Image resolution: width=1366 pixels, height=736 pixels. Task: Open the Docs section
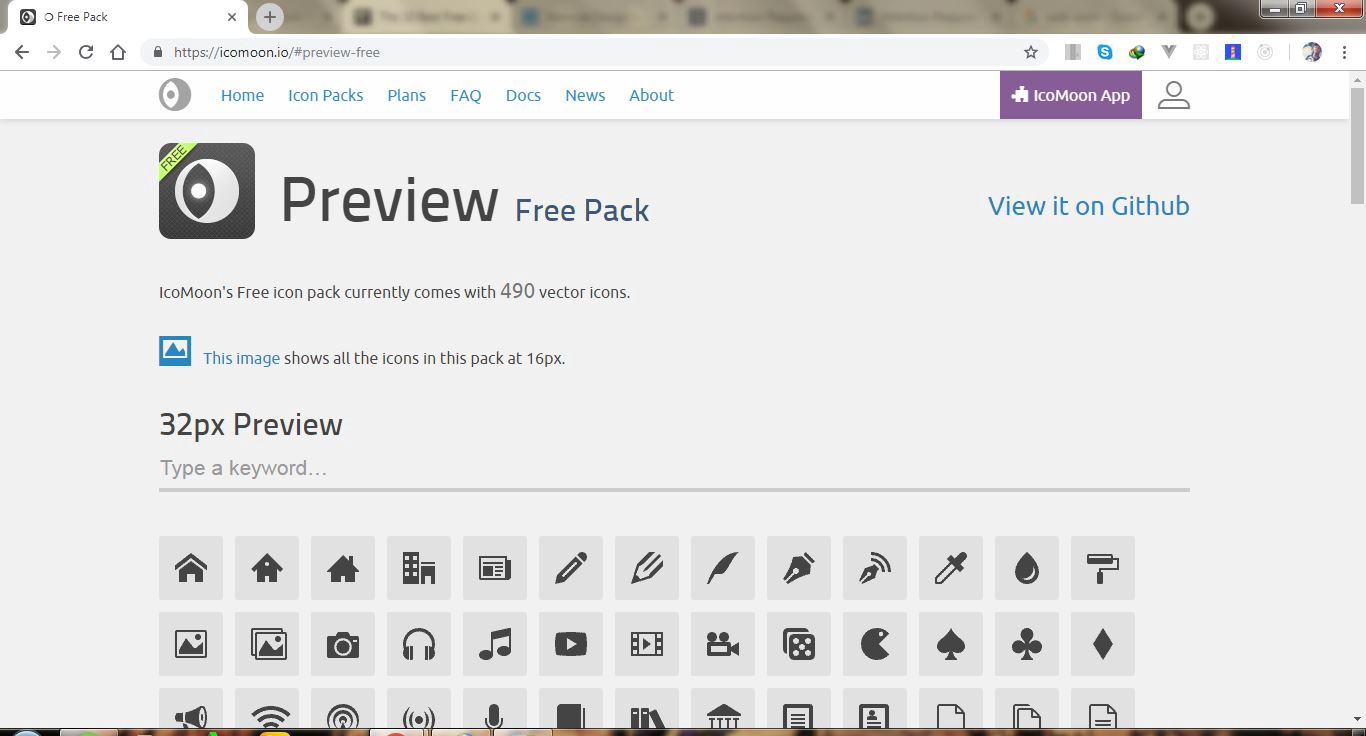click(523, 95)
